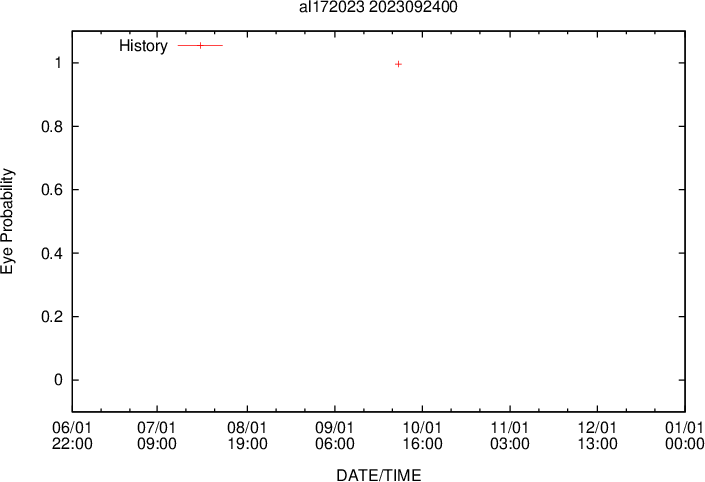This screenshot has width=705, height=482.
Task: Click the 09/01 06:00 x-axis tick label
Action: click(x=334, y=435)
